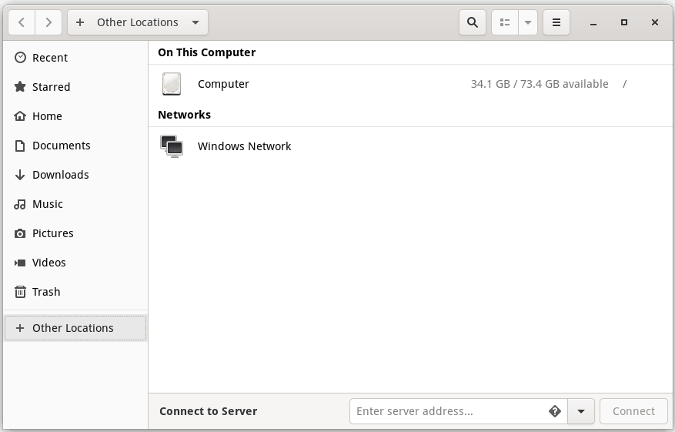Click the server address input field

[447, 411]
